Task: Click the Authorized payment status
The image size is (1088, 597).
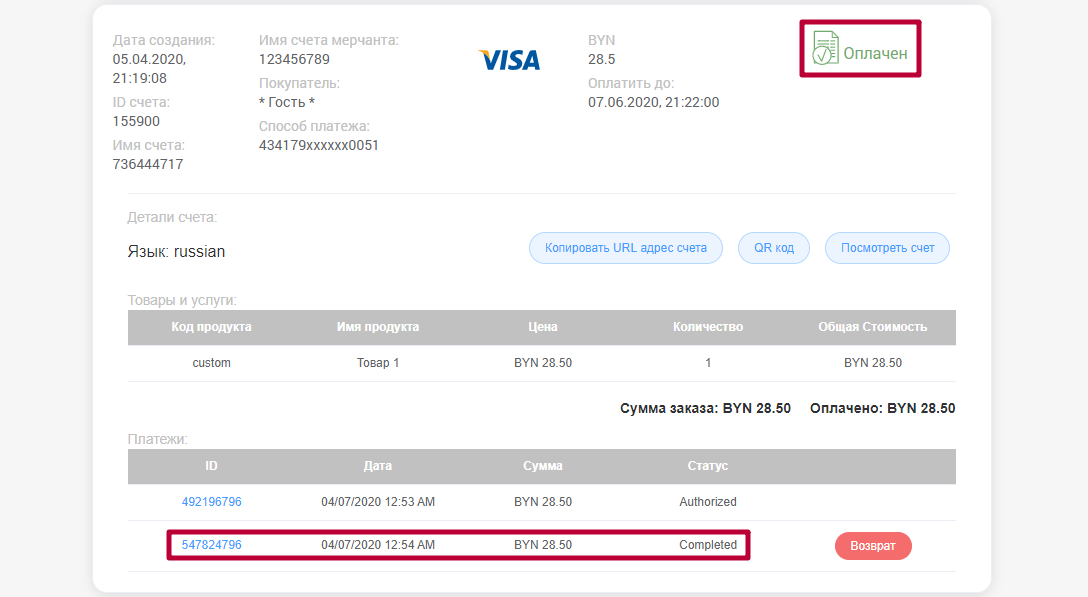Action: (708, 501)
